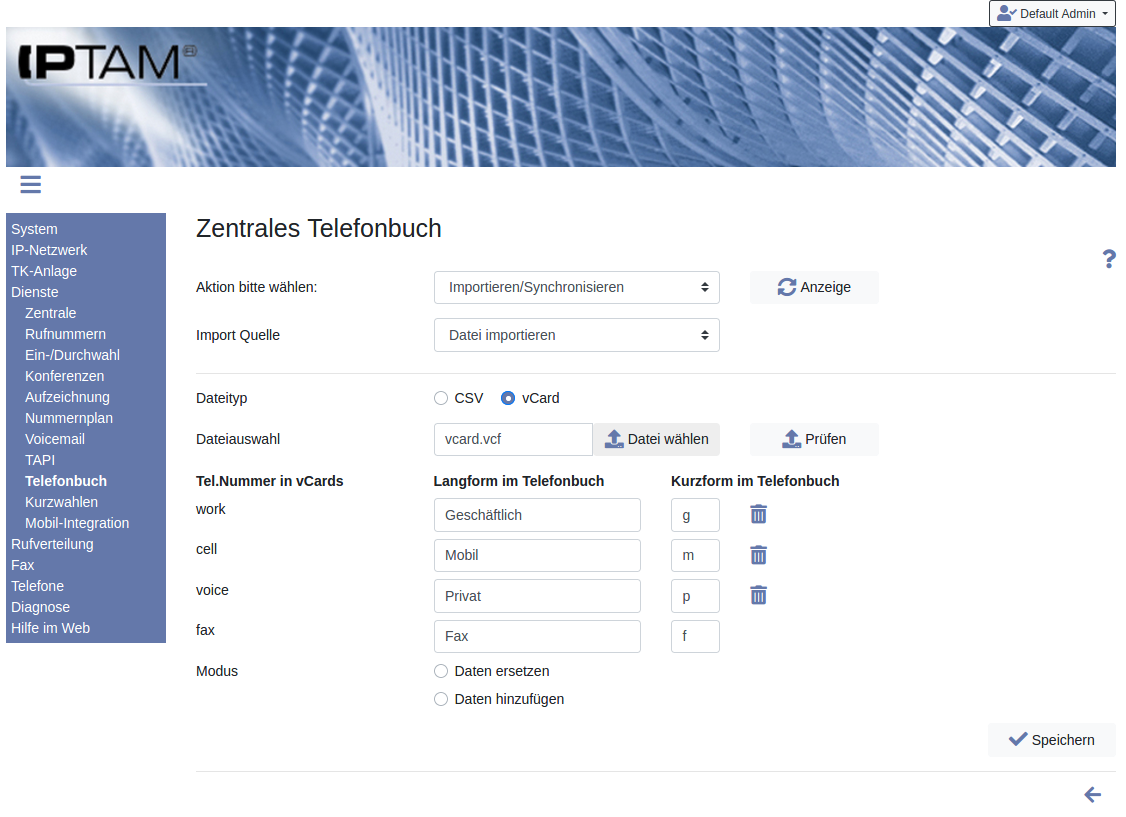Image resolution: width=1126 pixels, height=817 pixels.
Task: Go to Voicemail in the sidebar
Action: 55,439
